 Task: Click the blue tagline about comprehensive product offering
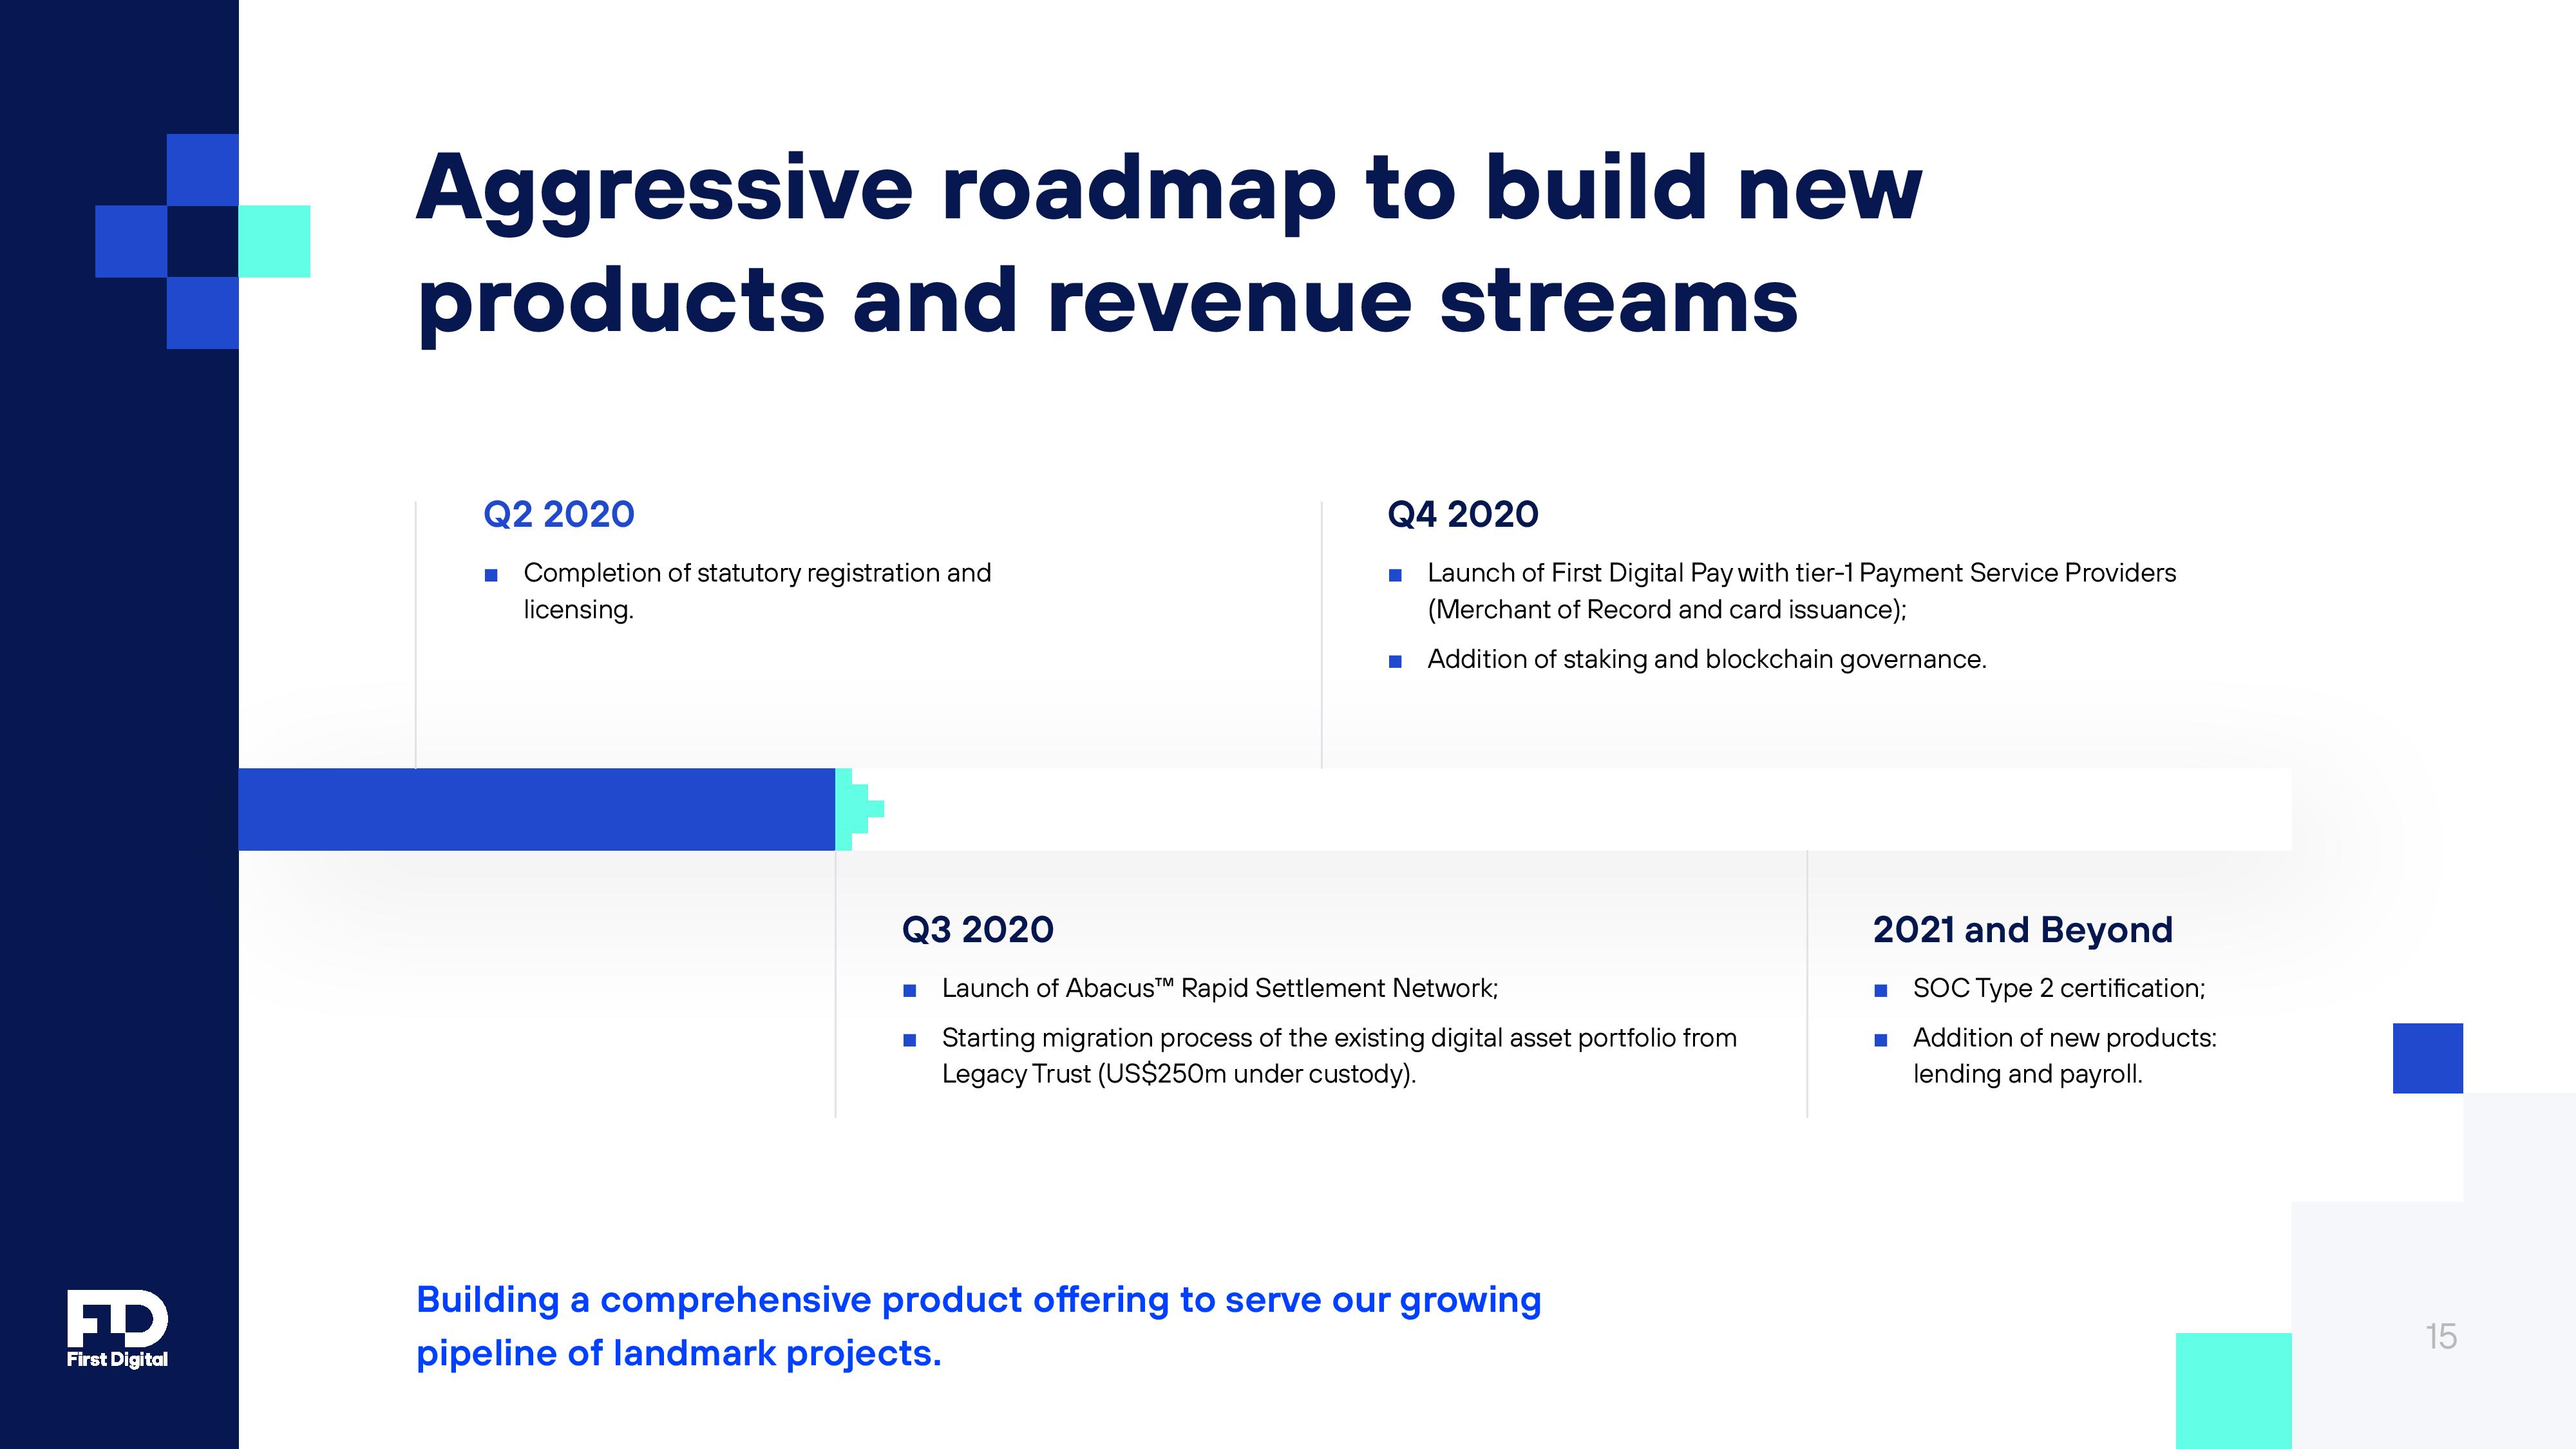click(x=978, y=1326)
